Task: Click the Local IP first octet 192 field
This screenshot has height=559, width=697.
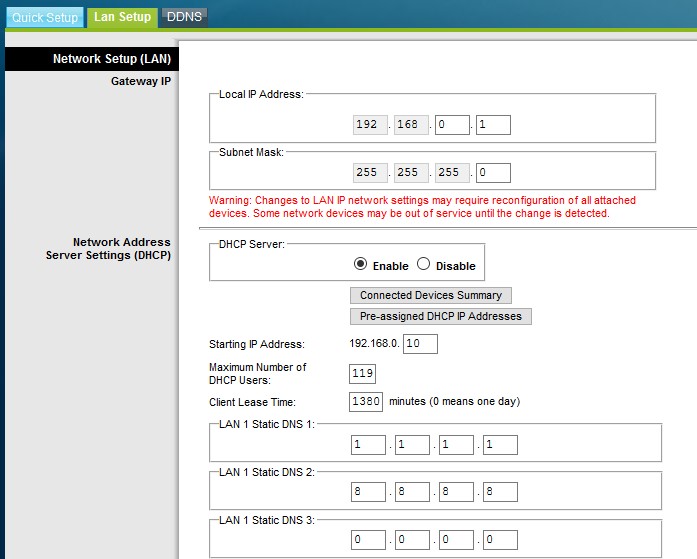Action: (370, 124)
